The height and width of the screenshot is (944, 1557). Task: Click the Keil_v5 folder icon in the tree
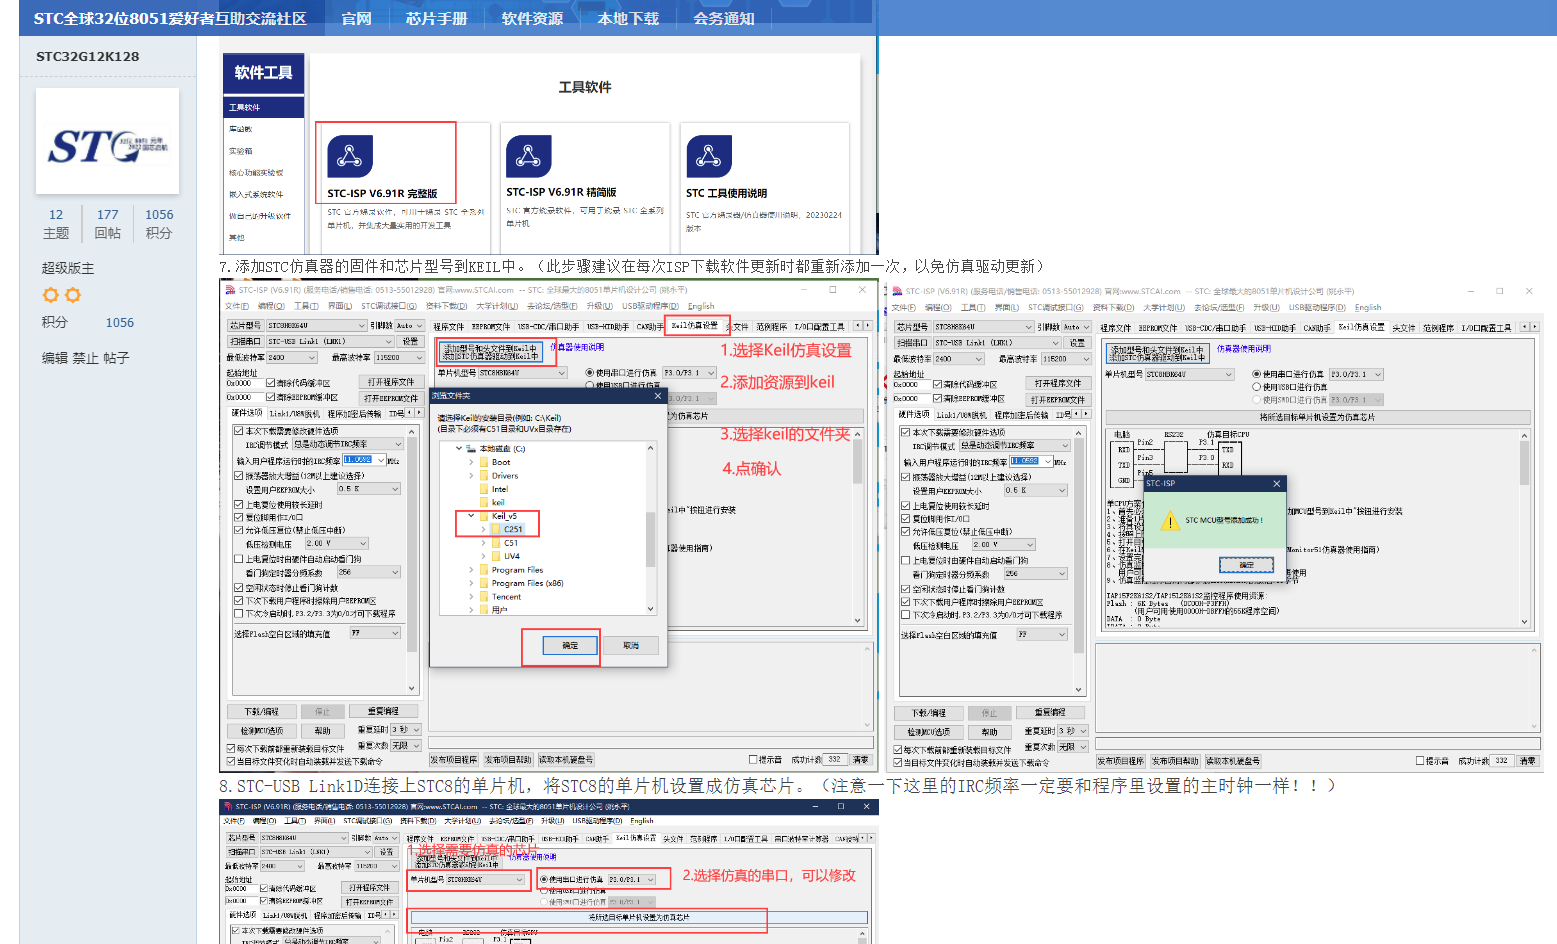coord(483,516)
